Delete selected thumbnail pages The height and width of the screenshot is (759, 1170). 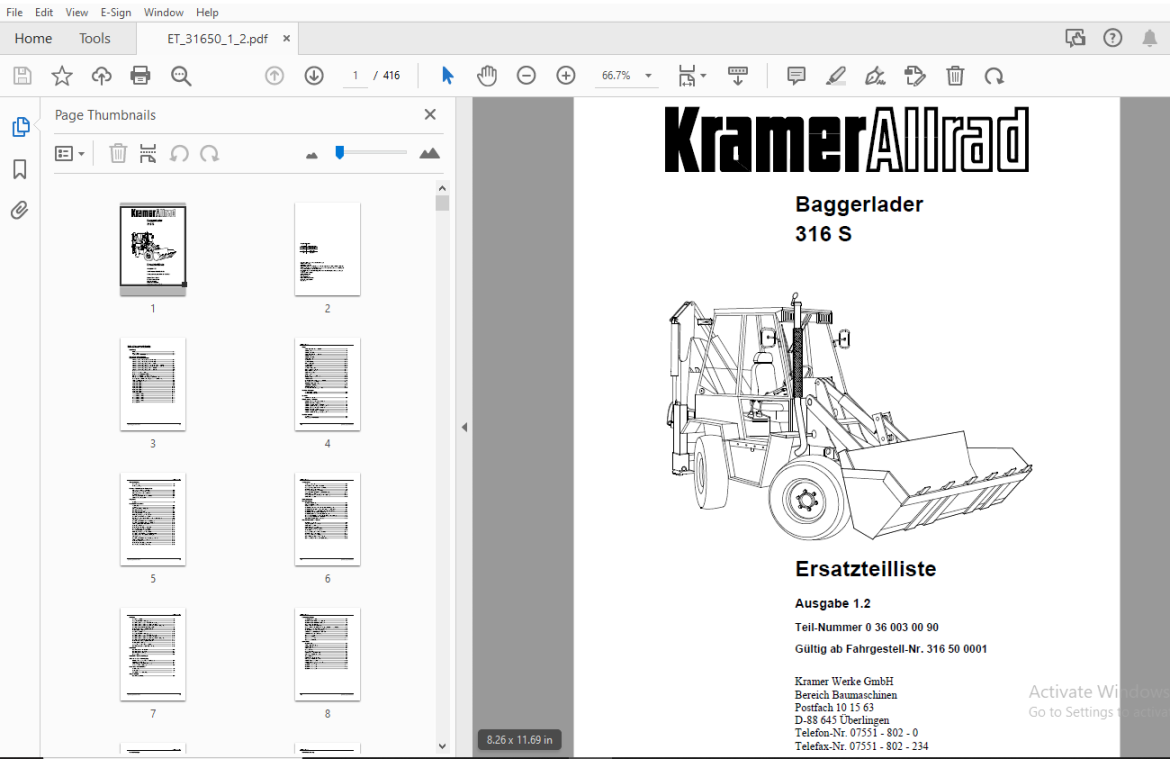[x=118, y=154]
